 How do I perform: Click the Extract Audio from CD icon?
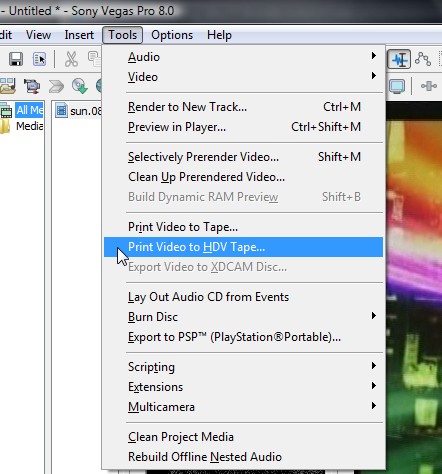pyautogui.click(x=80, y=86)
